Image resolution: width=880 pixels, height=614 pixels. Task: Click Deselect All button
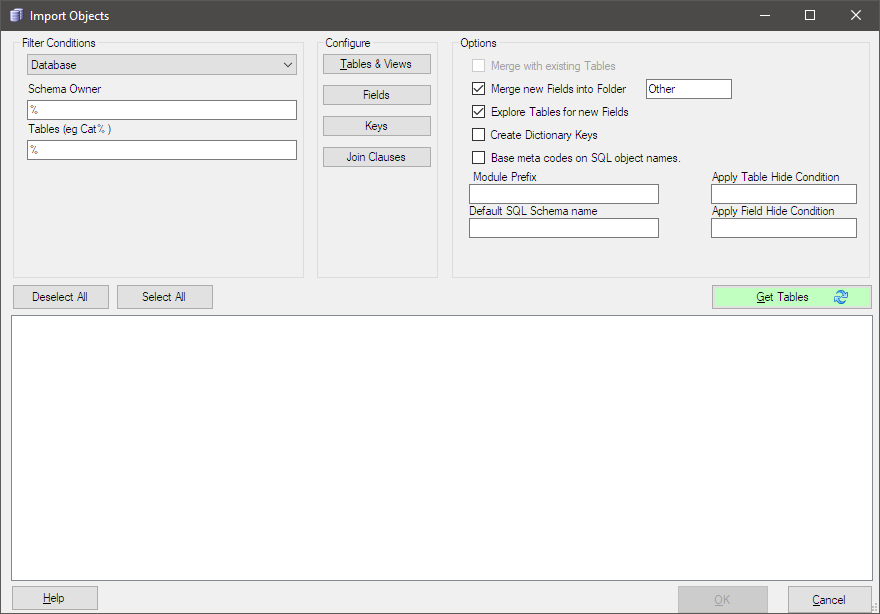[x=61, y=297]
